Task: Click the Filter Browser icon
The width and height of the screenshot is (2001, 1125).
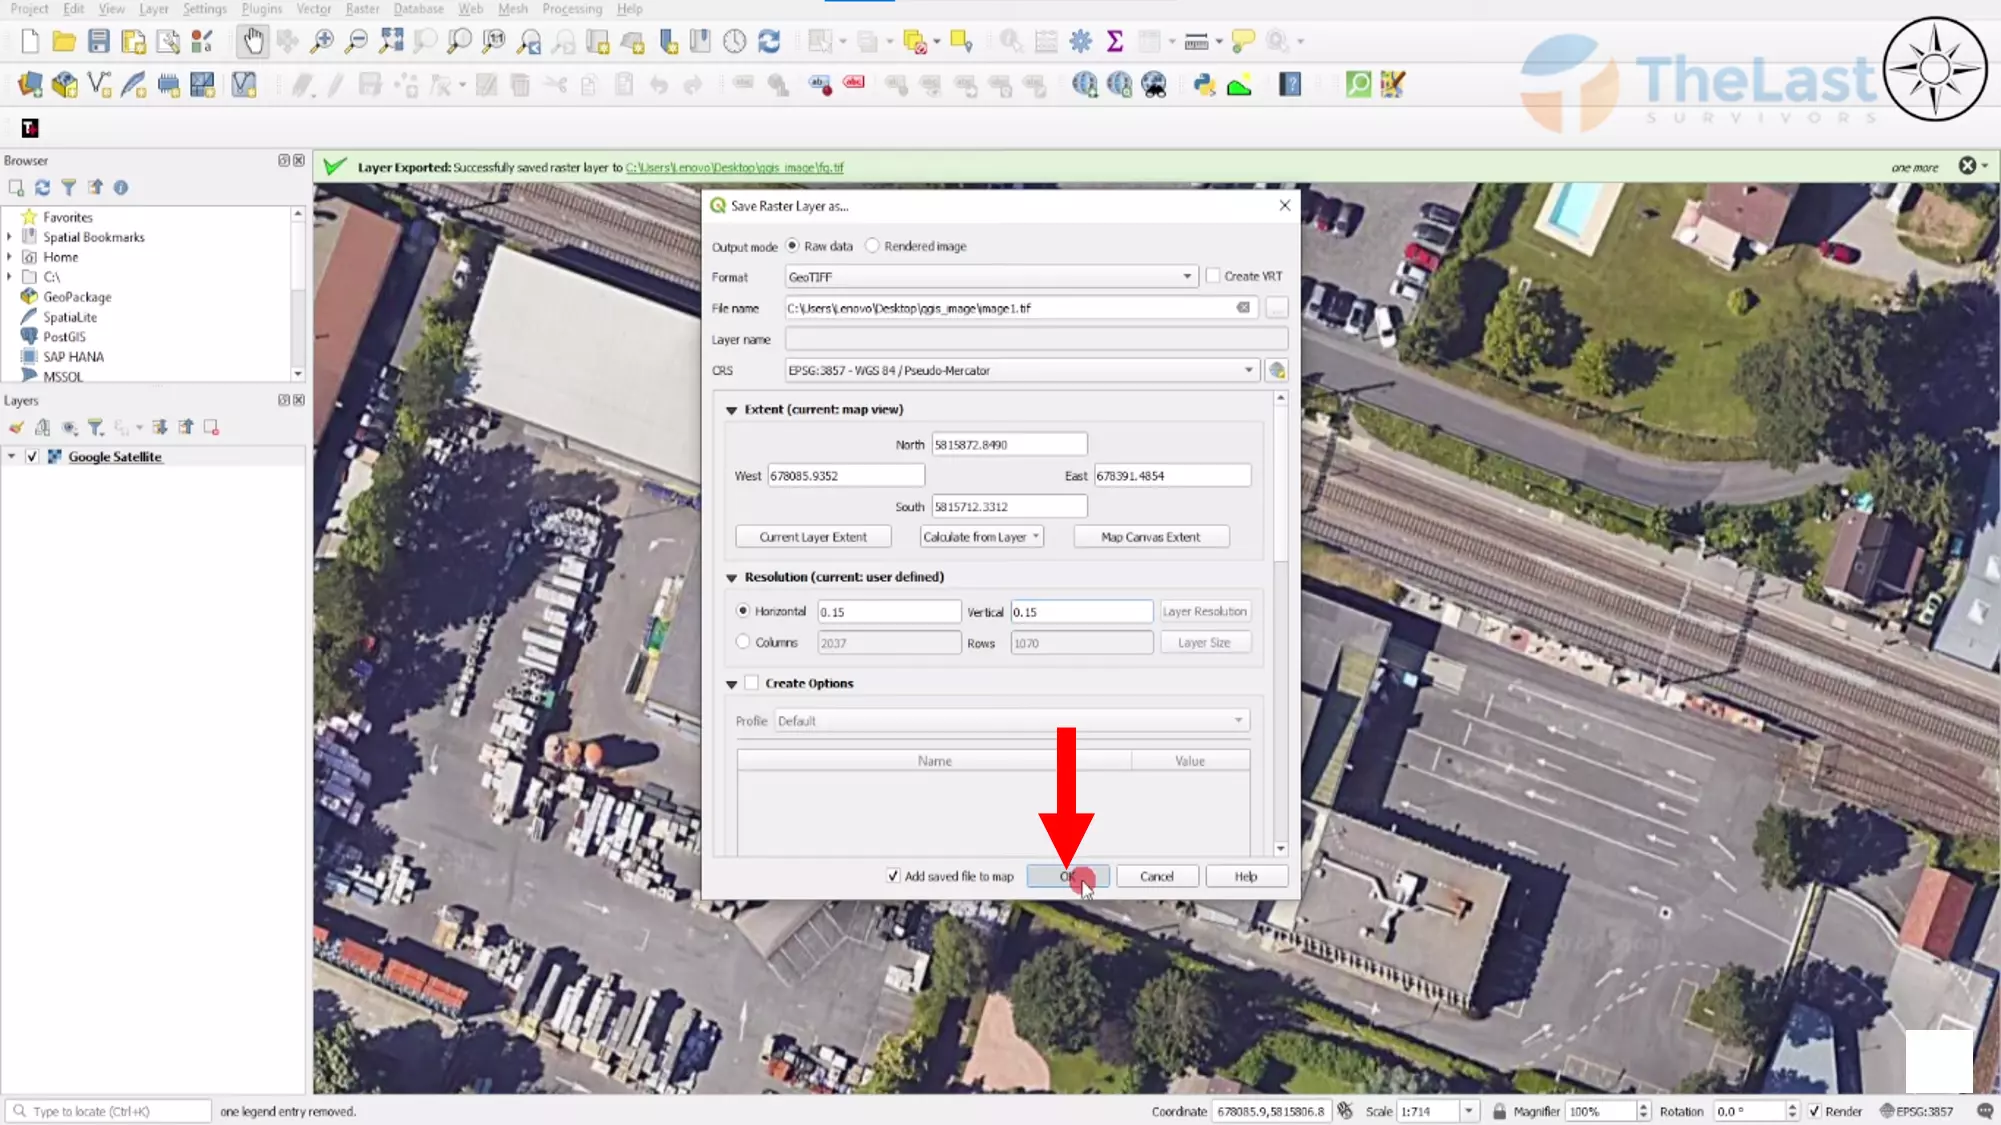Action: click(68, 187)
